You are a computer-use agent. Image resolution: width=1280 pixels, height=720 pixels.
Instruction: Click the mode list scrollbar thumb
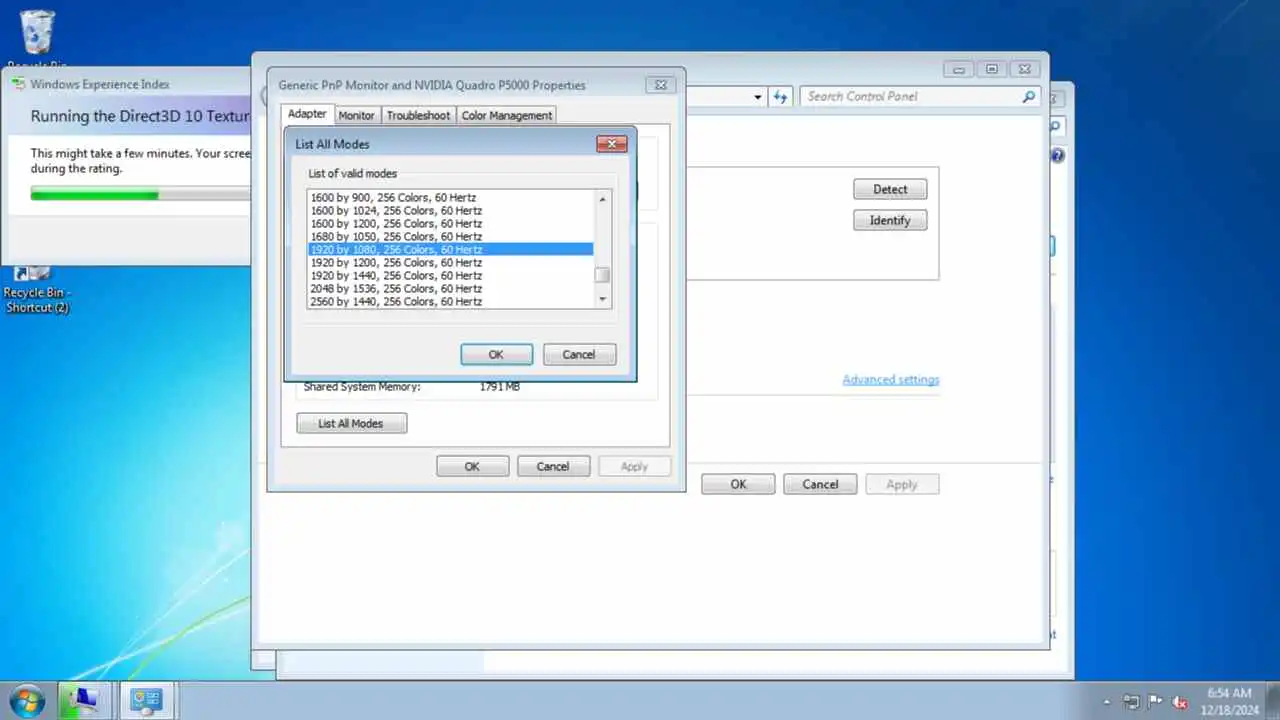pyautogui.click(x=602, y=275)
